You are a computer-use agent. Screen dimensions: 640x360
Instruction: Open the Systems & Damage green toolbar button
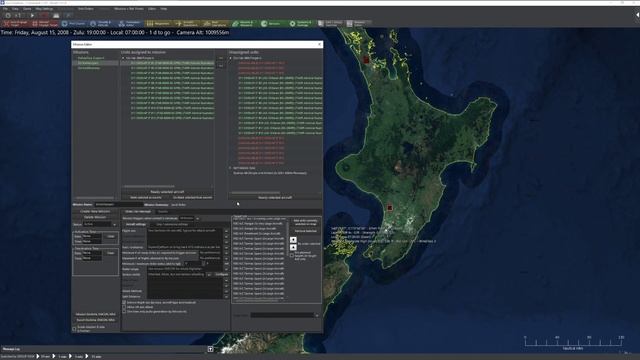click(x=301, y=24)
